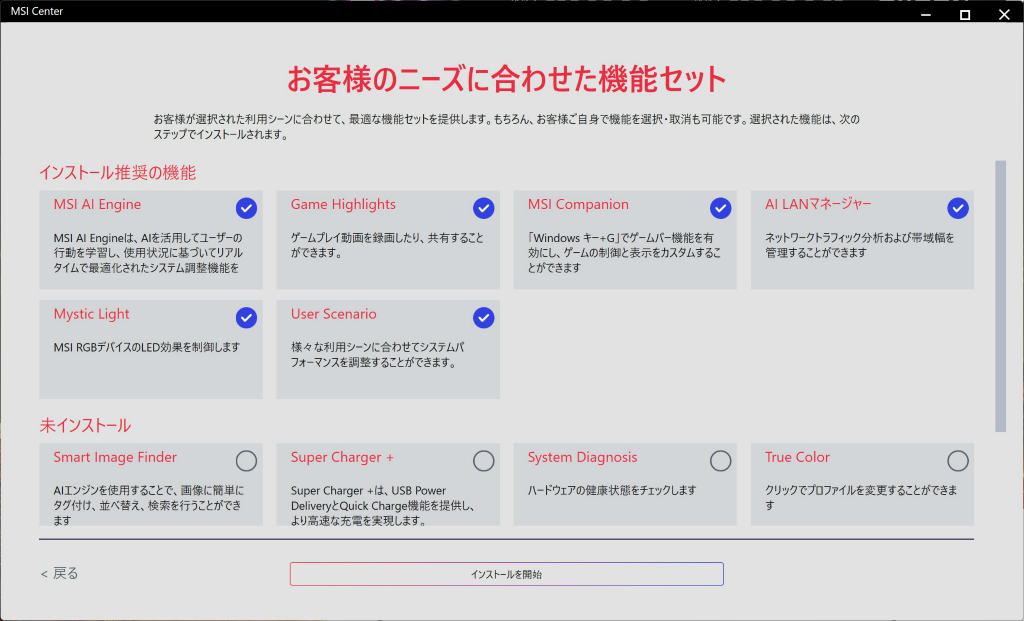
Task: Go back with the < 戻る link
Action: [x=59, y=573]
